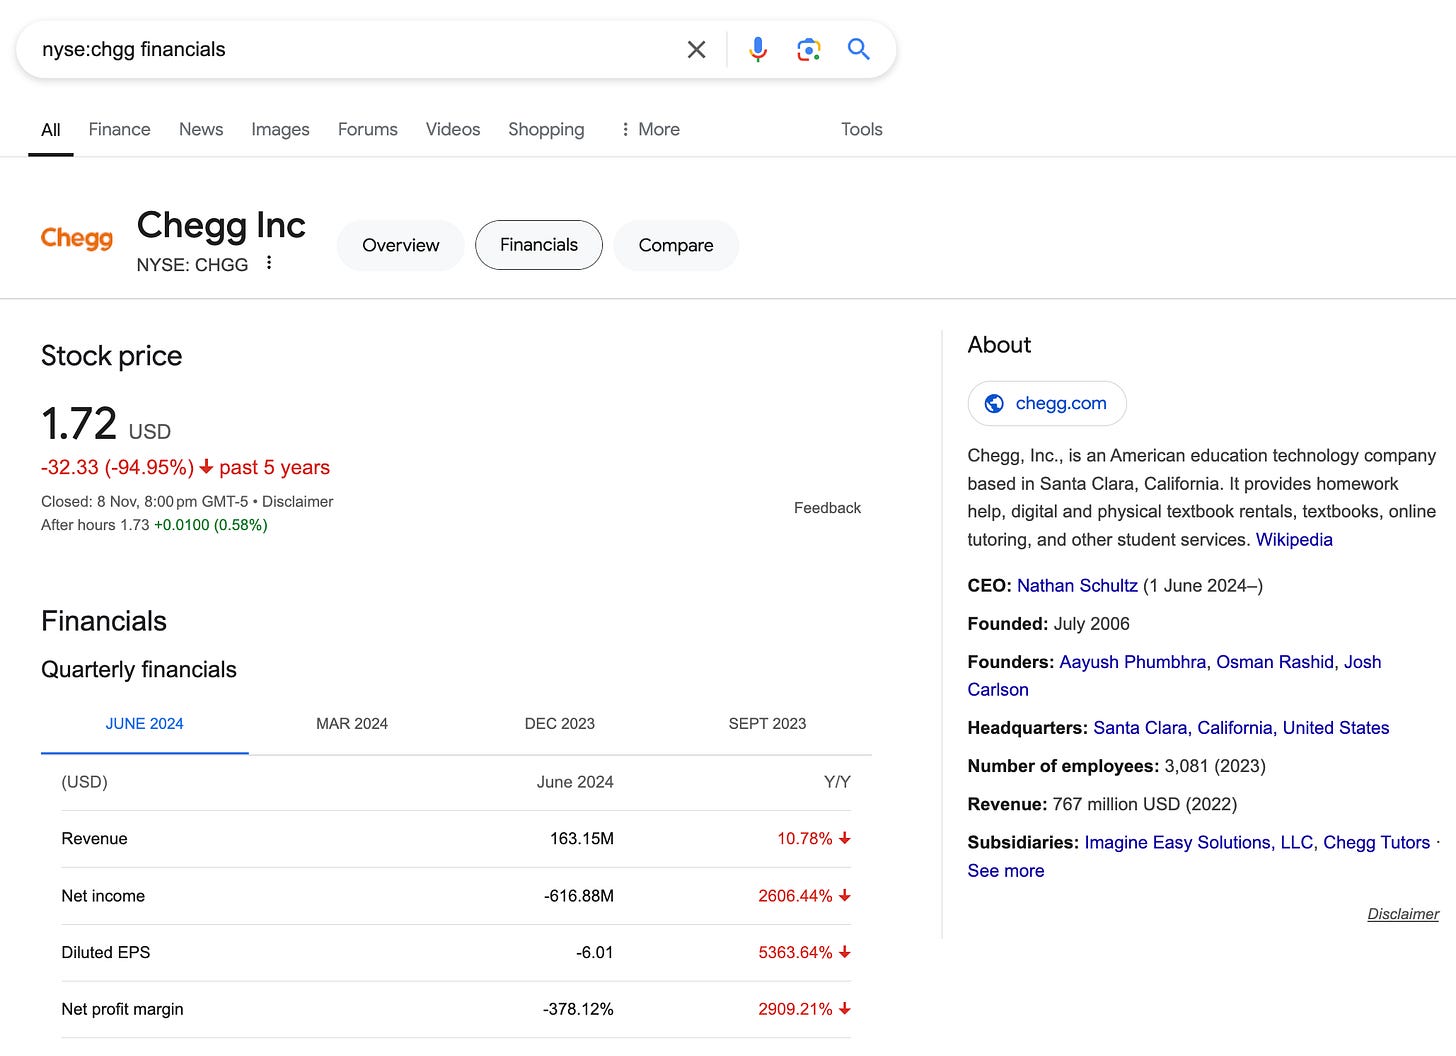View SEPT 2023 quarterly data
Screen dimensions: 1456x1056
[767, 724]
